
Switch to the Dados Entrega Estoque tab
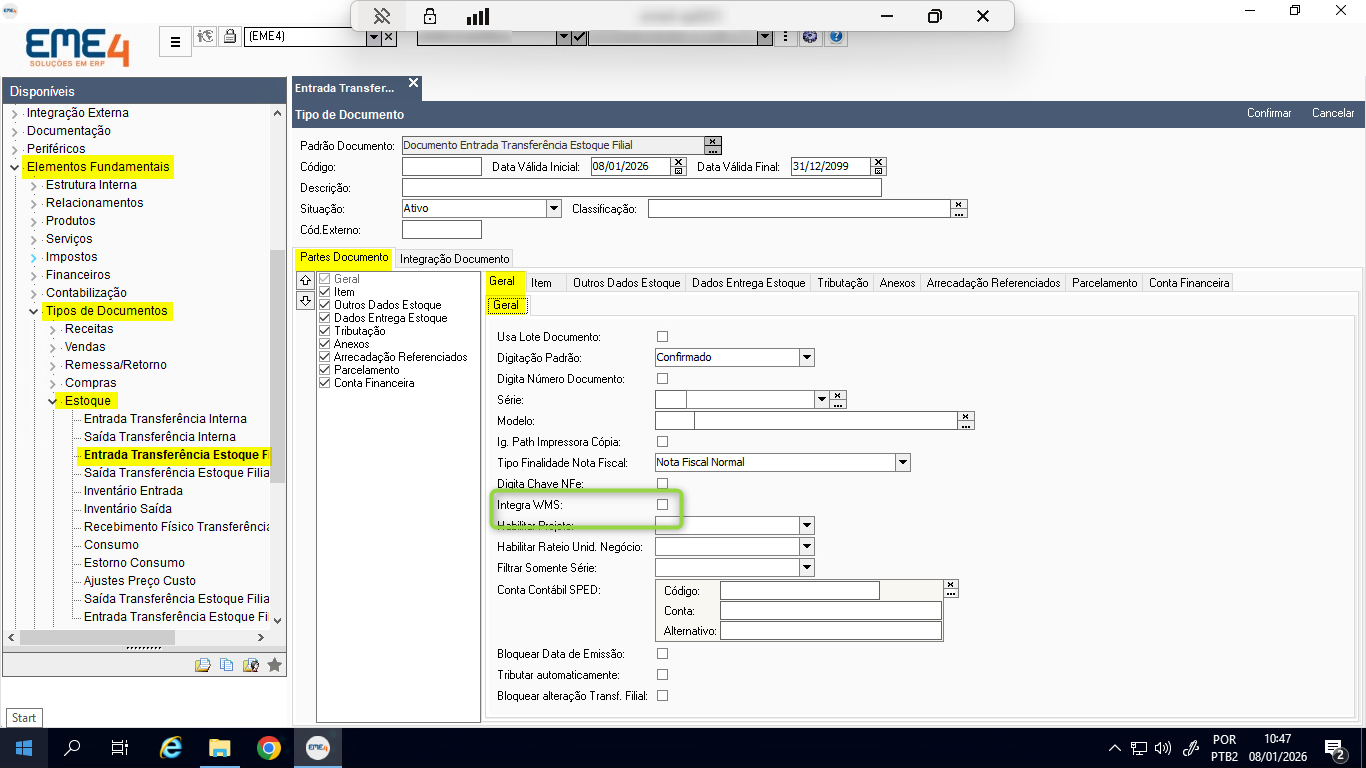pyautogui.click(x=749, y=283)
